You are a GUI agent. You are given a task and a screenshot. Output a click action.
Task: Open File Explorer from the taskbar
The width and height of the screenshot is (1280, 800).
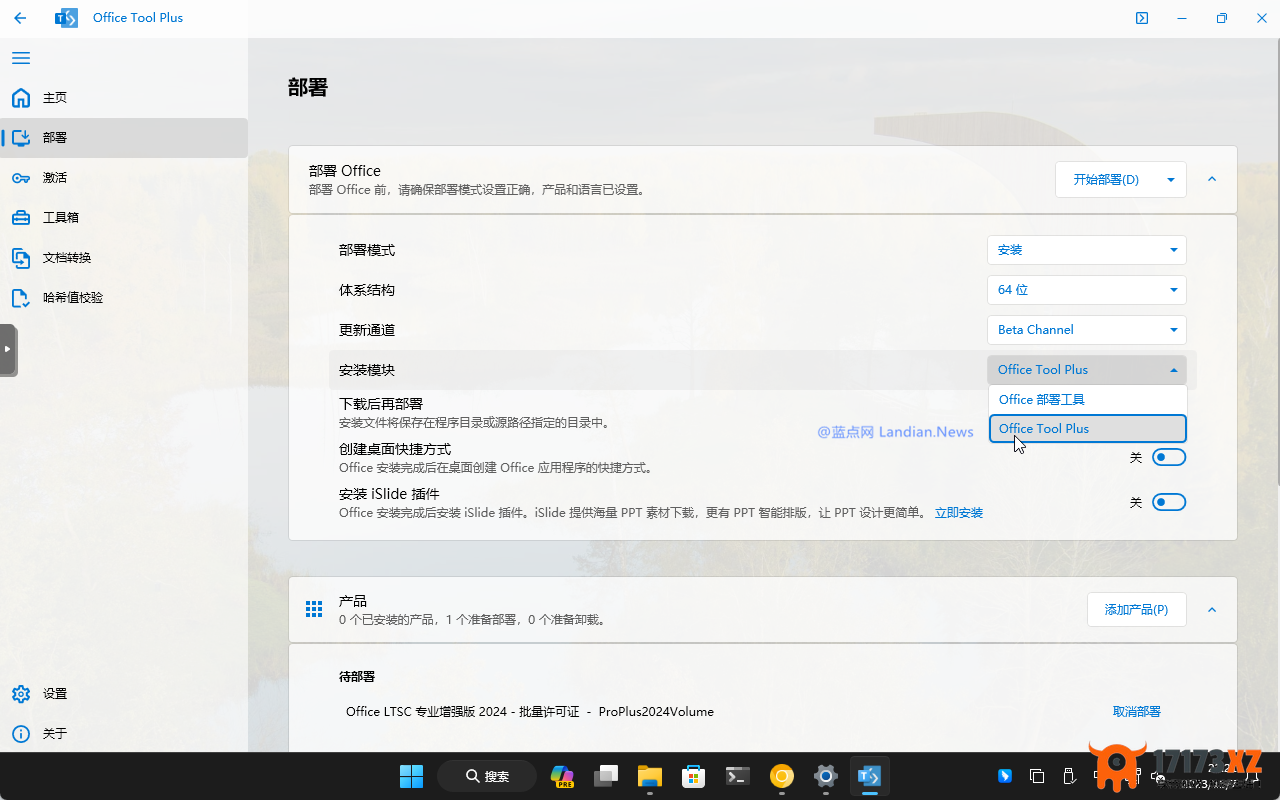pos(650,776)
